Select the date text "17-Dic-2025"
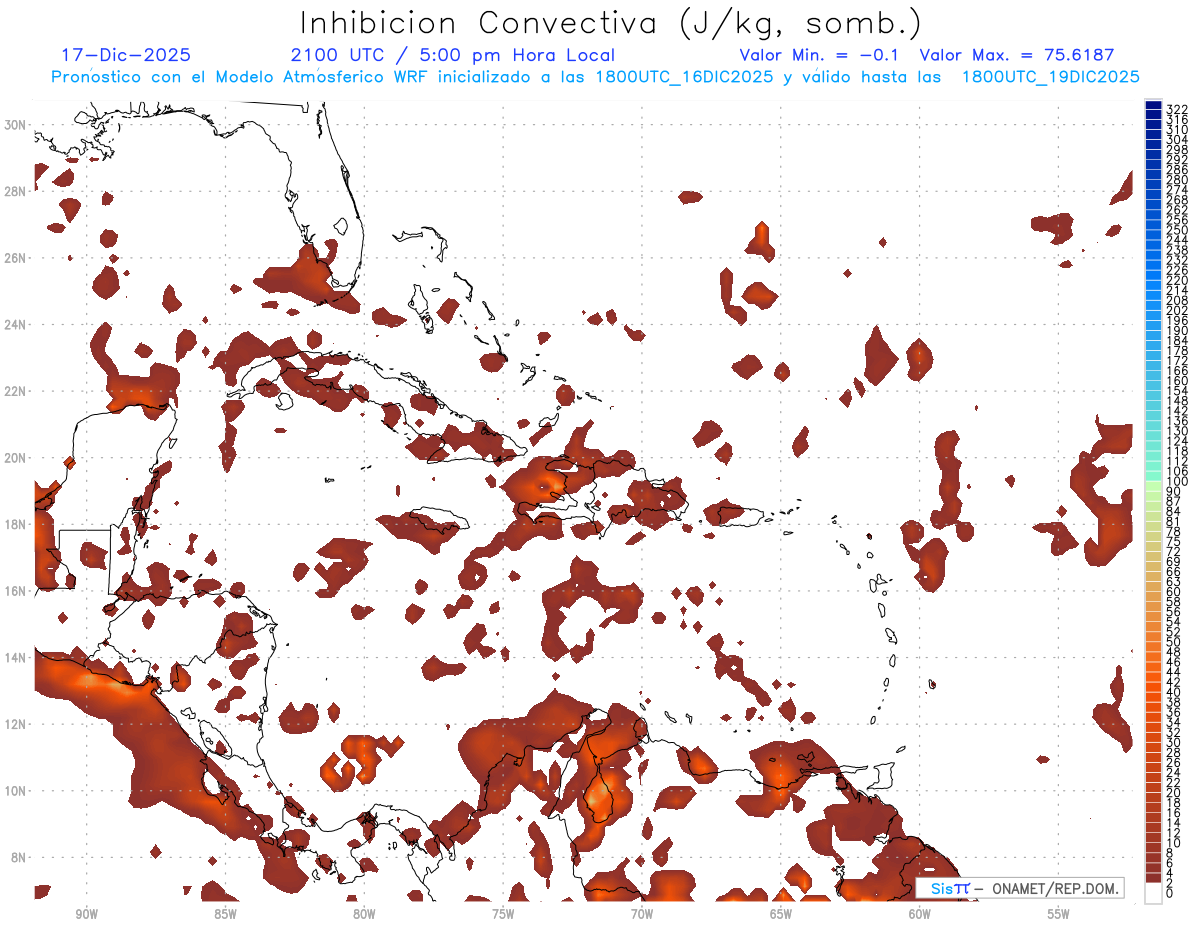 126,55
